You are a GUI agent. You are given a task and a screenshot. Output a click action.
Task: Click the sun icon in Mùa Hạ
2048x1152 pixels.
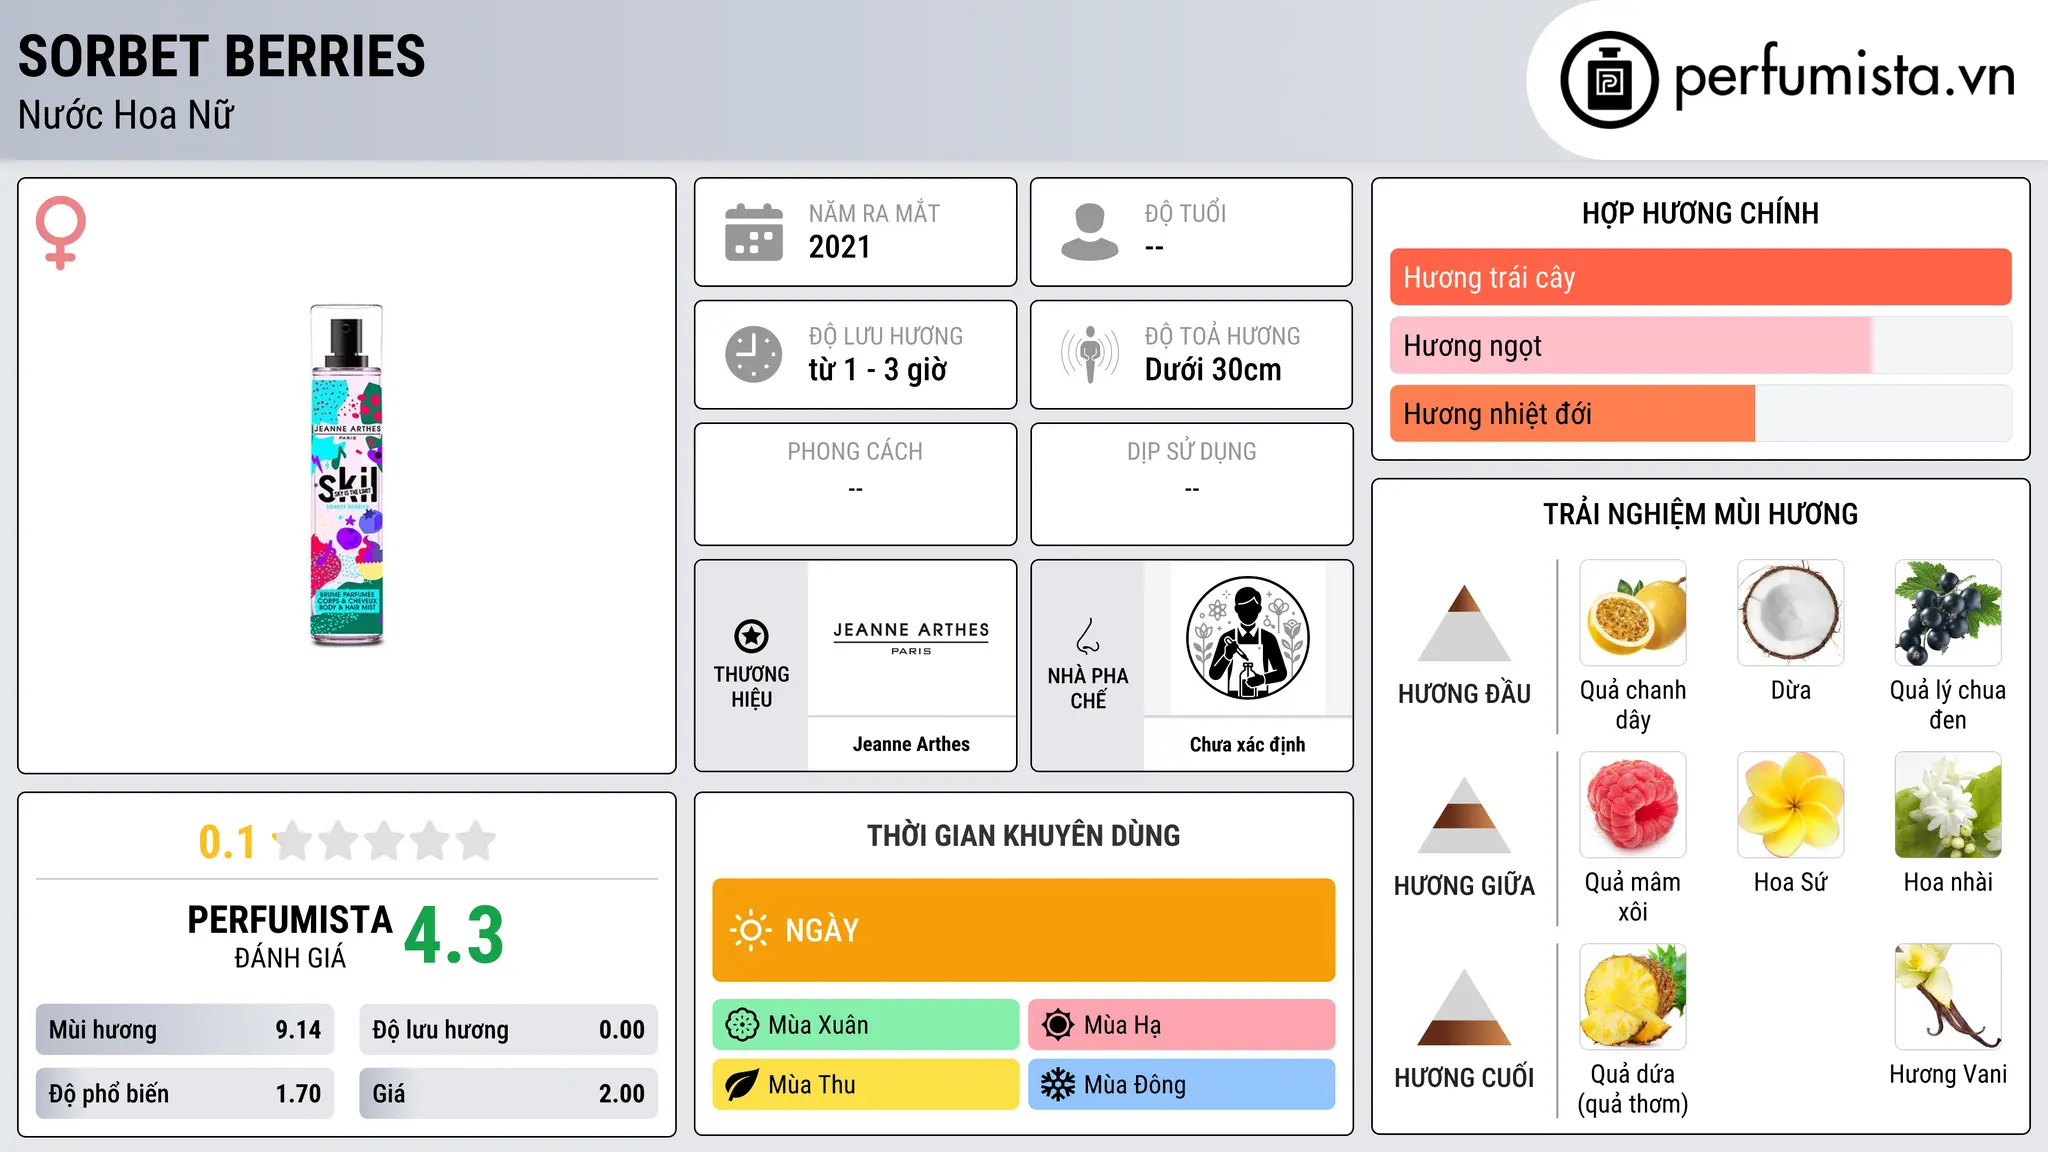coord(1058,1025)
